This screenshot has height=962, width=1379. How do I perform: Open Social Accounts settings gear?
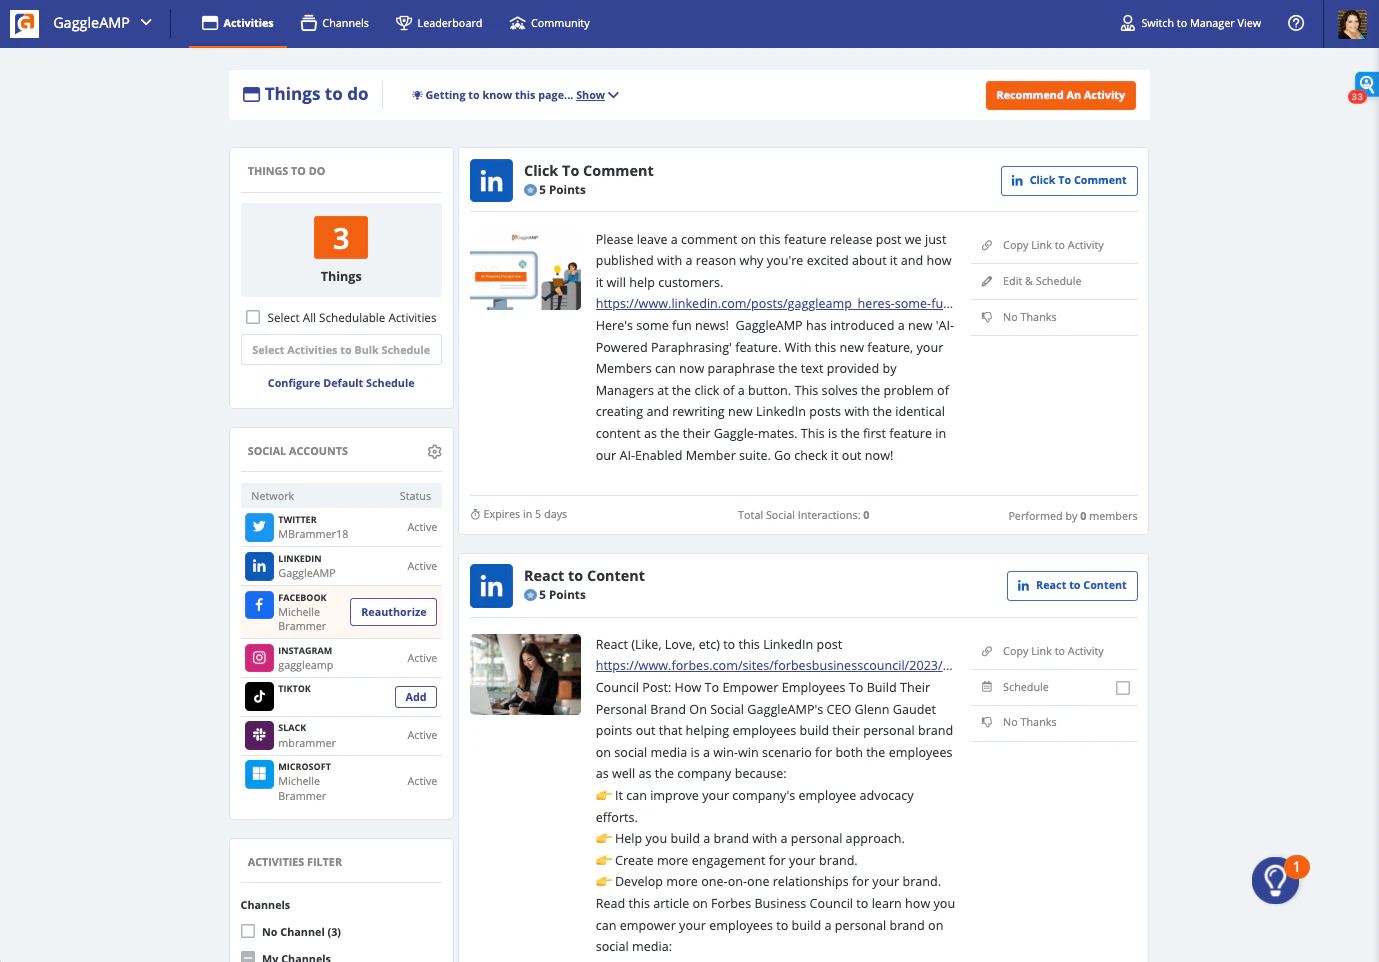tap(434, 451)
